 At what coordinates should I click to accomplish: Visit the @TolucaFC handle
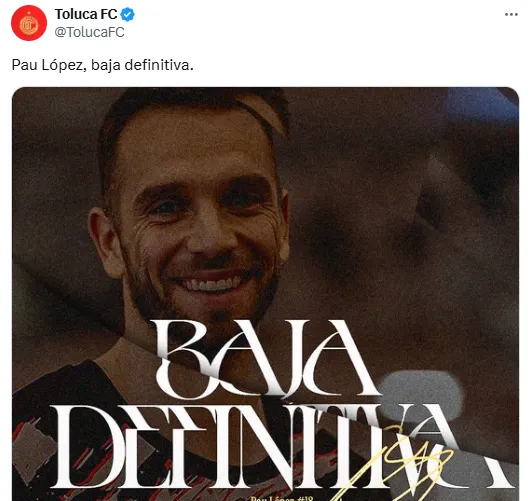pyautogui.click(x=89, y=32)
